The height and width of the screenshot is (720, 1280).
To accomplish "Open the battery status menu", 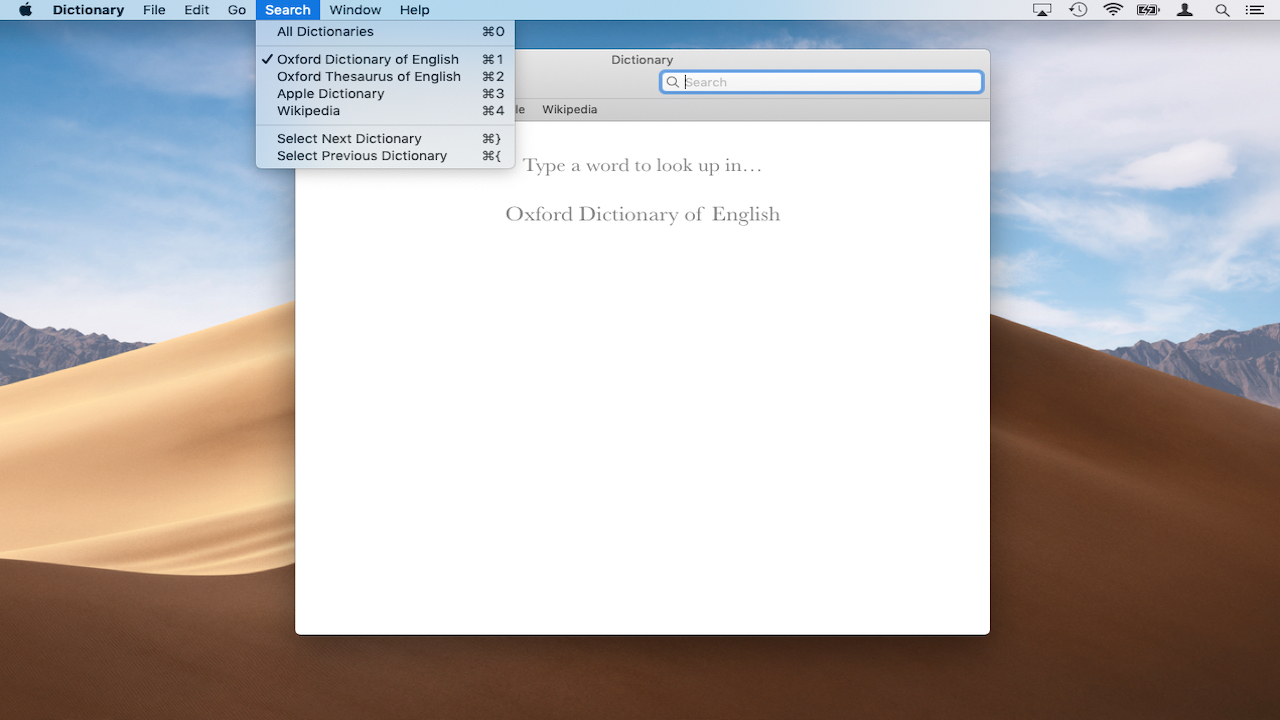I will pyautogui.click(x=1148, y=10).
